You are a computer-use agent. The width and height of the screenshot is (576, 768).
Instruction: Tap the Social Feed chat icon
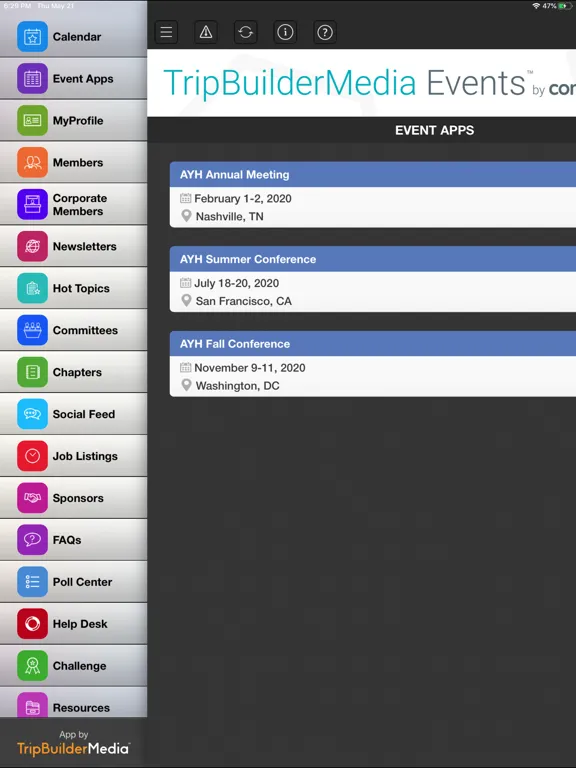click(x=32, y=414)
